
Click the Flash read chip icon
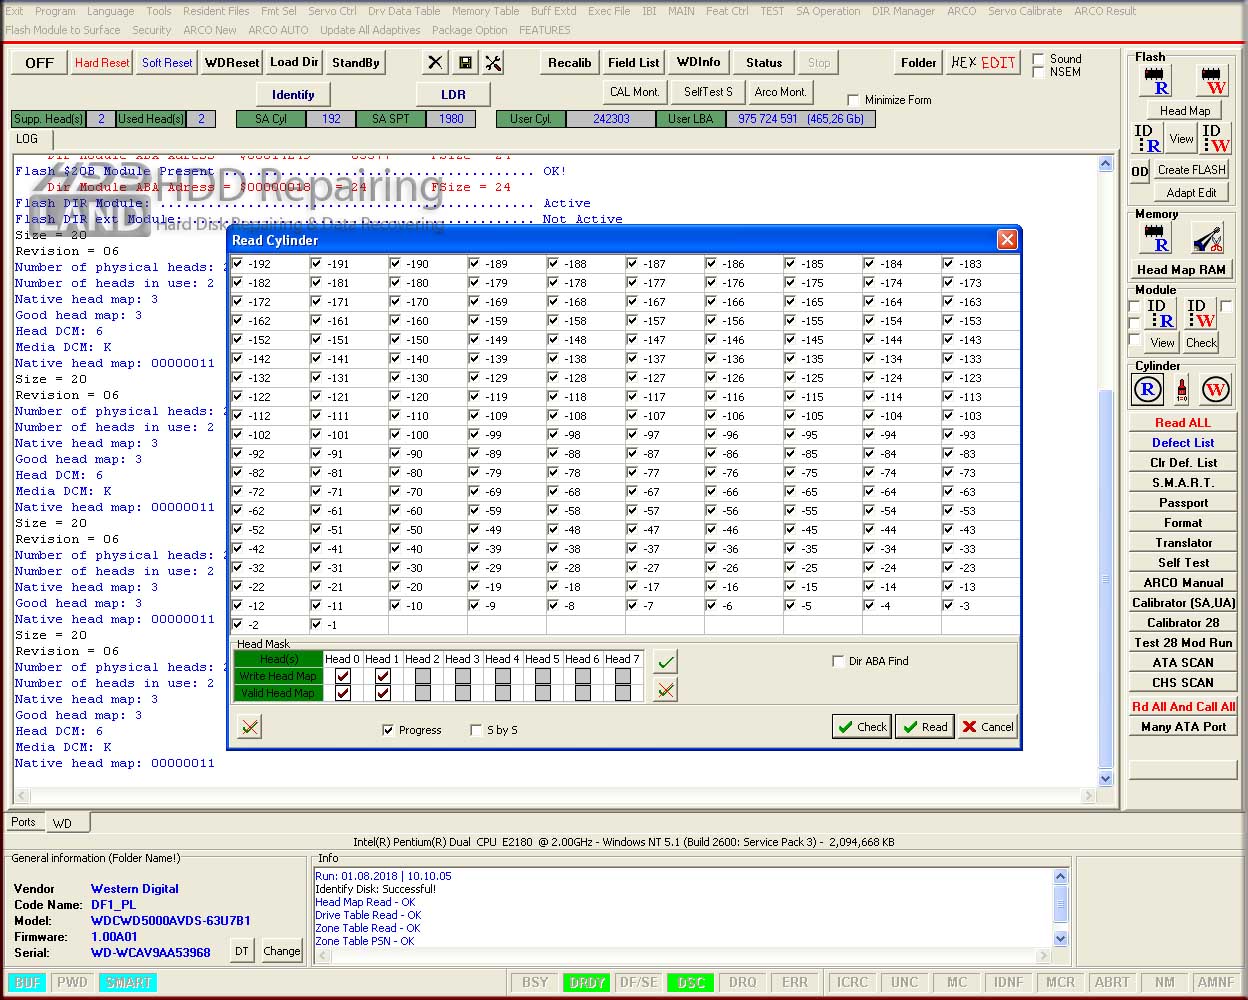(1155, 80)
